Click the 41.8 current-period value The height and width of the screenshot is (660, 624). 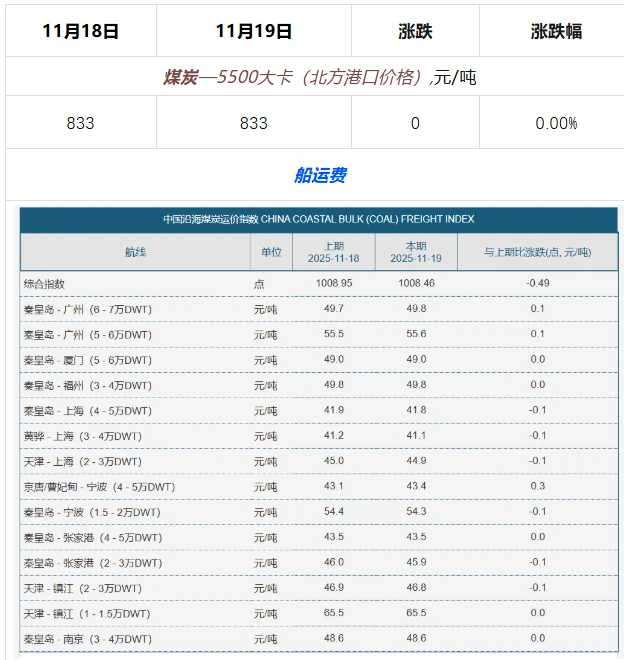click(x=416, y=410)
